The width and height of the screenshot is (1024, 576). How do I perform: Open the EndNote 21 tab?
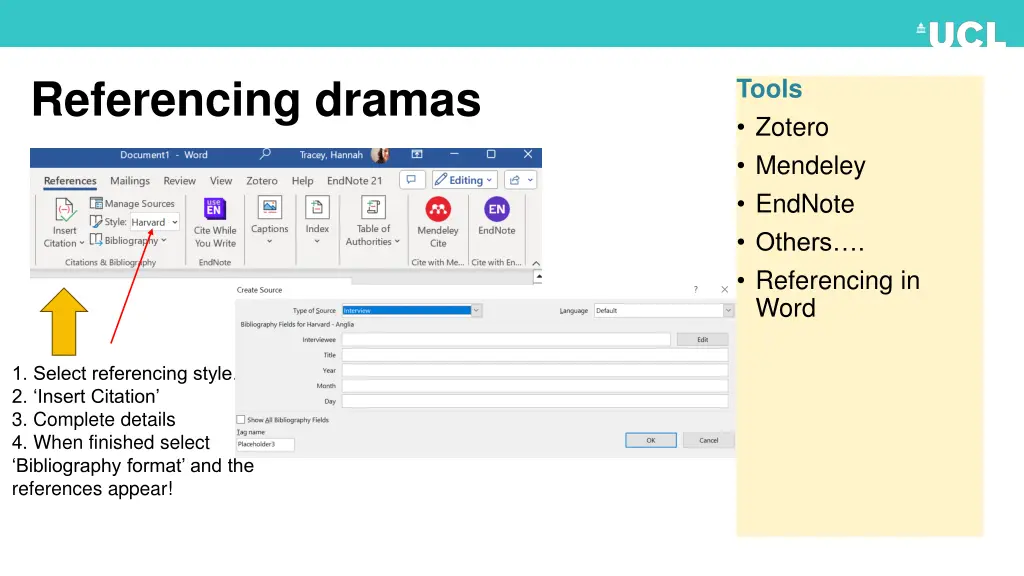pos(355,181)
